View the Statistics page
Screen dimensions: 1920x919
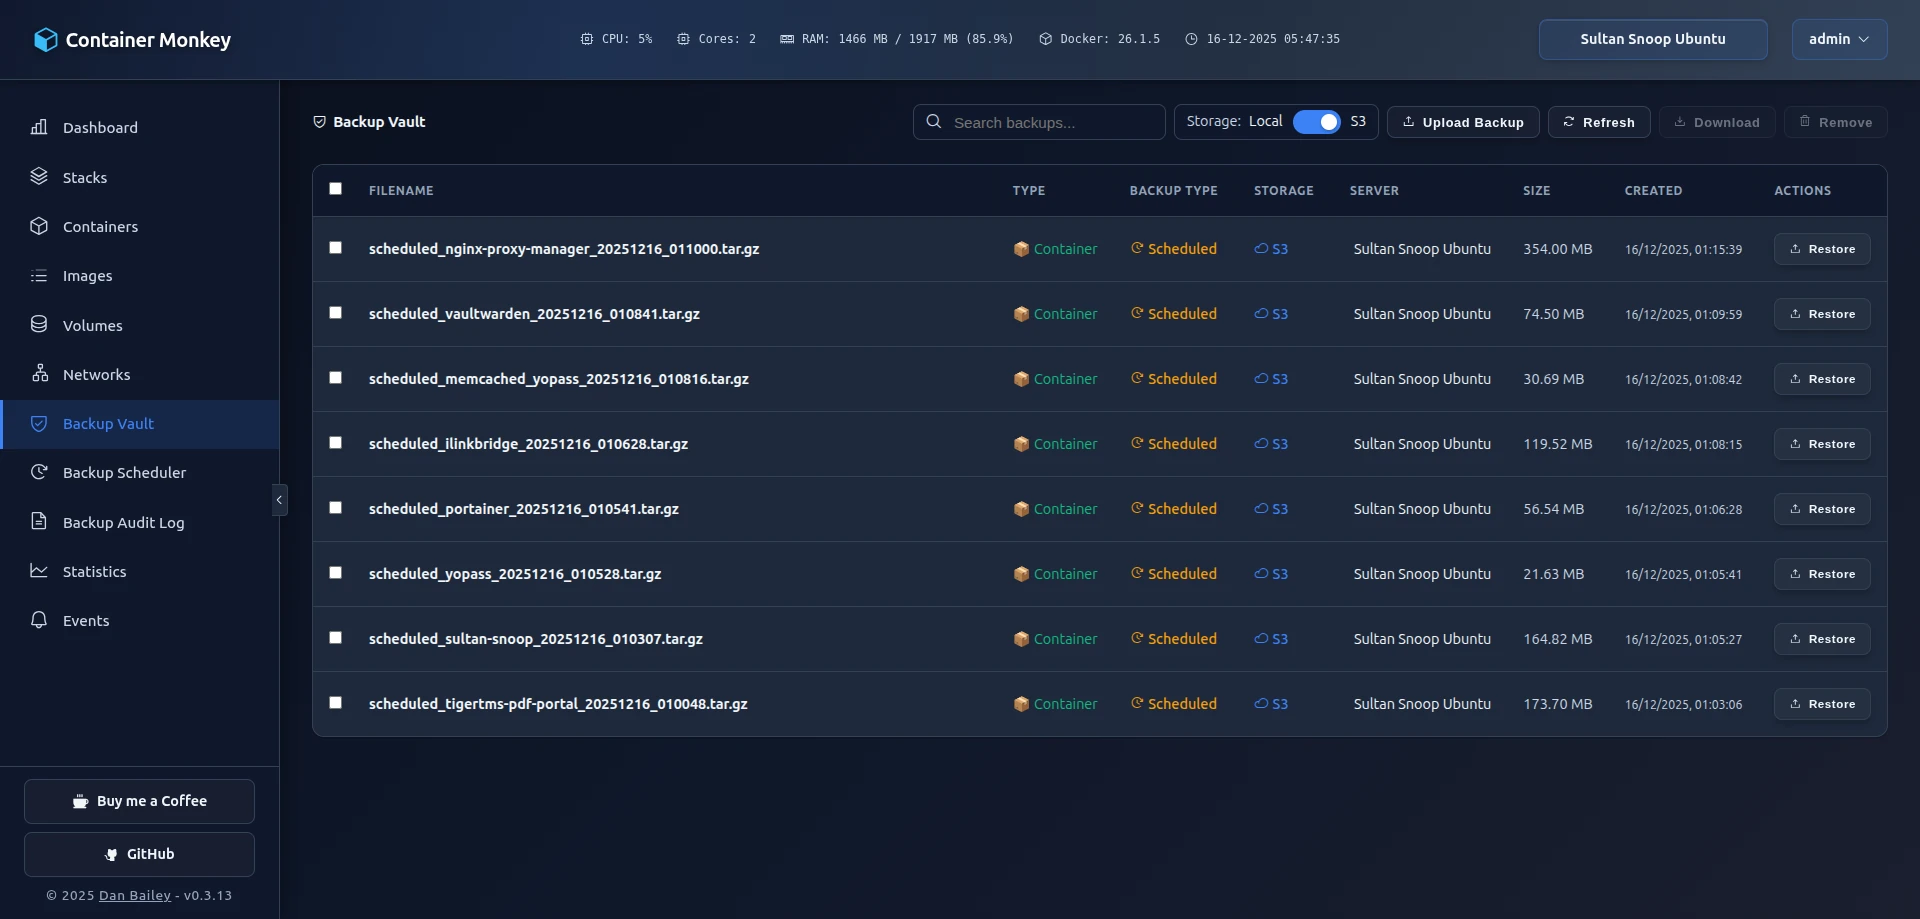pyautogui.click(x=96, y=571)
